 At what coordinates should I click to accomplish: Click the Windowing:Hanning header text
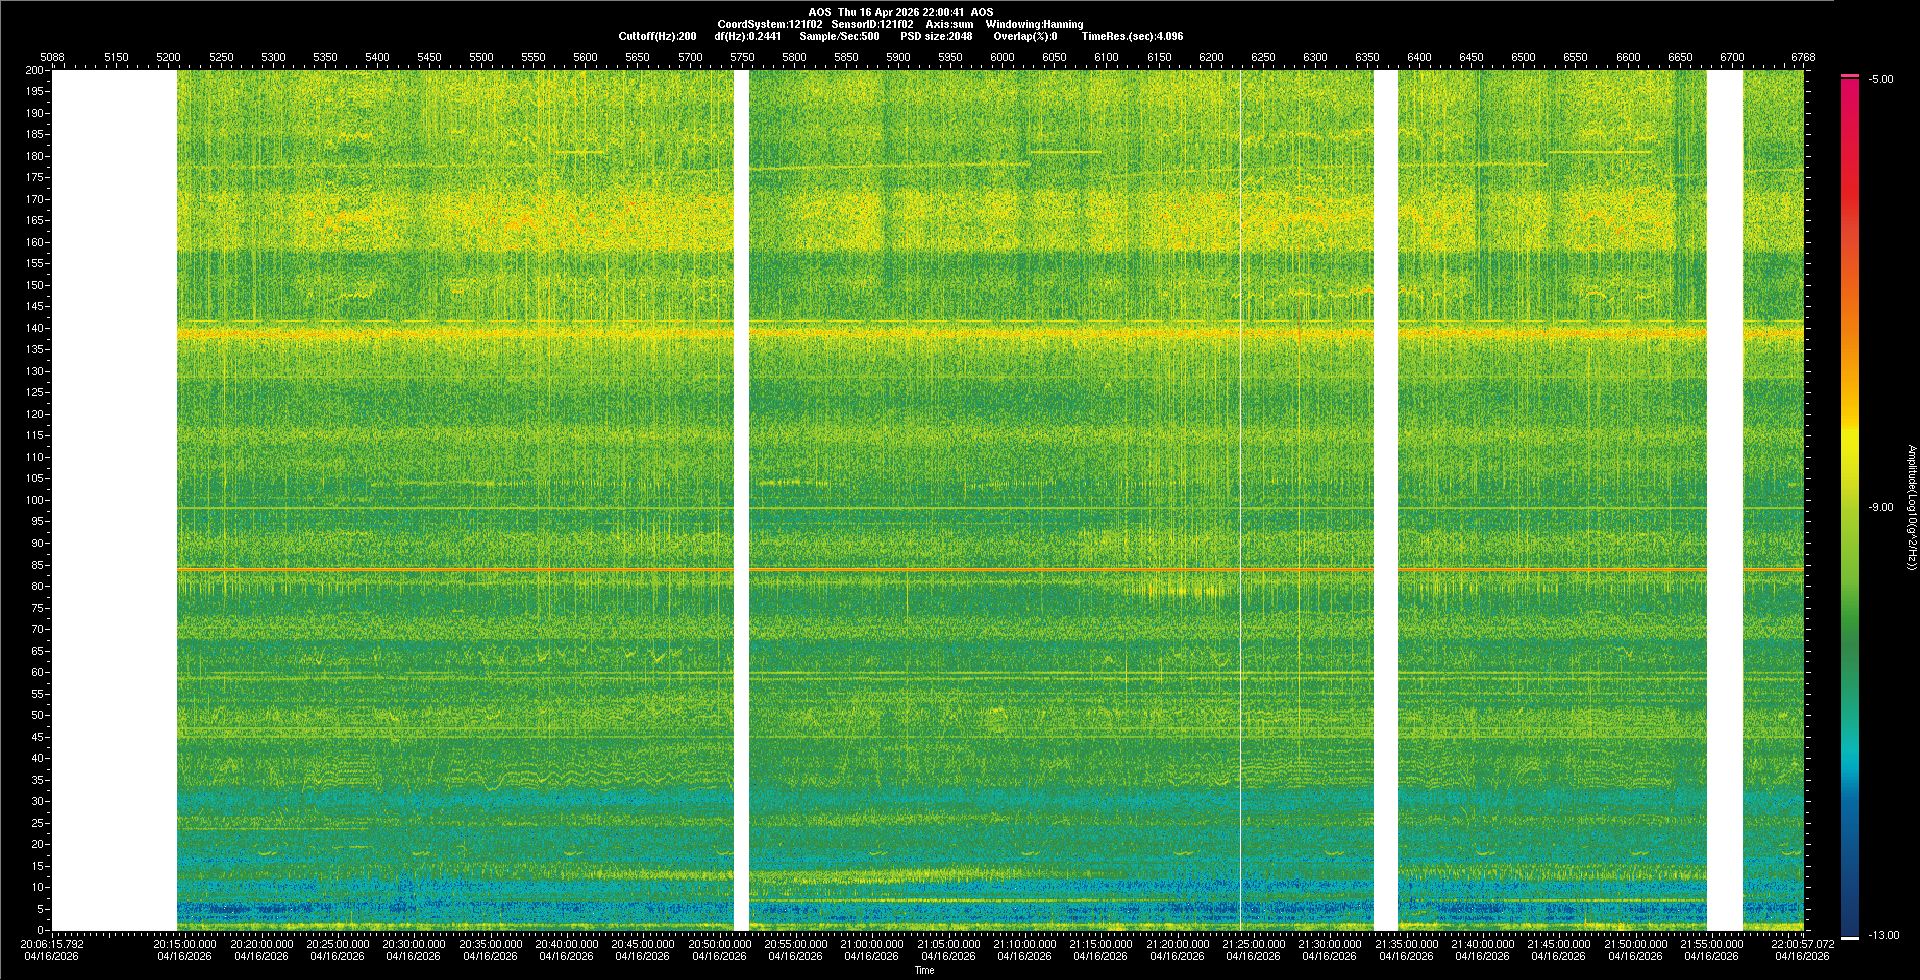[1034, 24]
